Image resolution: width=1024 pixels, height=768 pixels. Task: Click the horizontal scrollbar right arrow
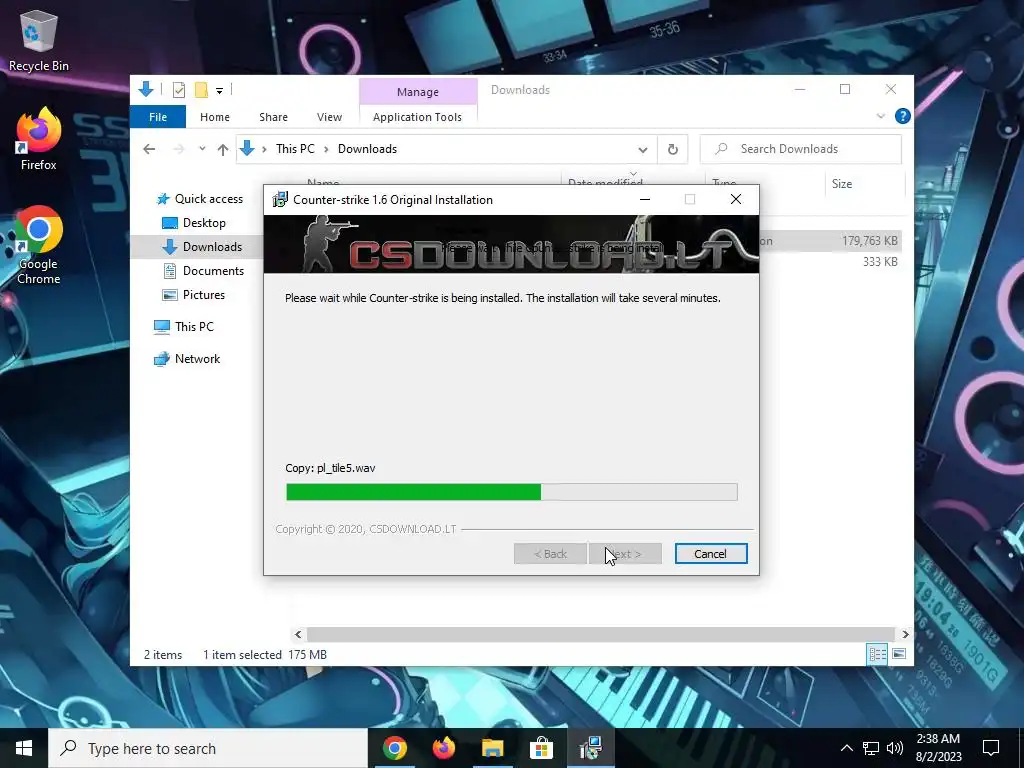(x=905, y=634)
